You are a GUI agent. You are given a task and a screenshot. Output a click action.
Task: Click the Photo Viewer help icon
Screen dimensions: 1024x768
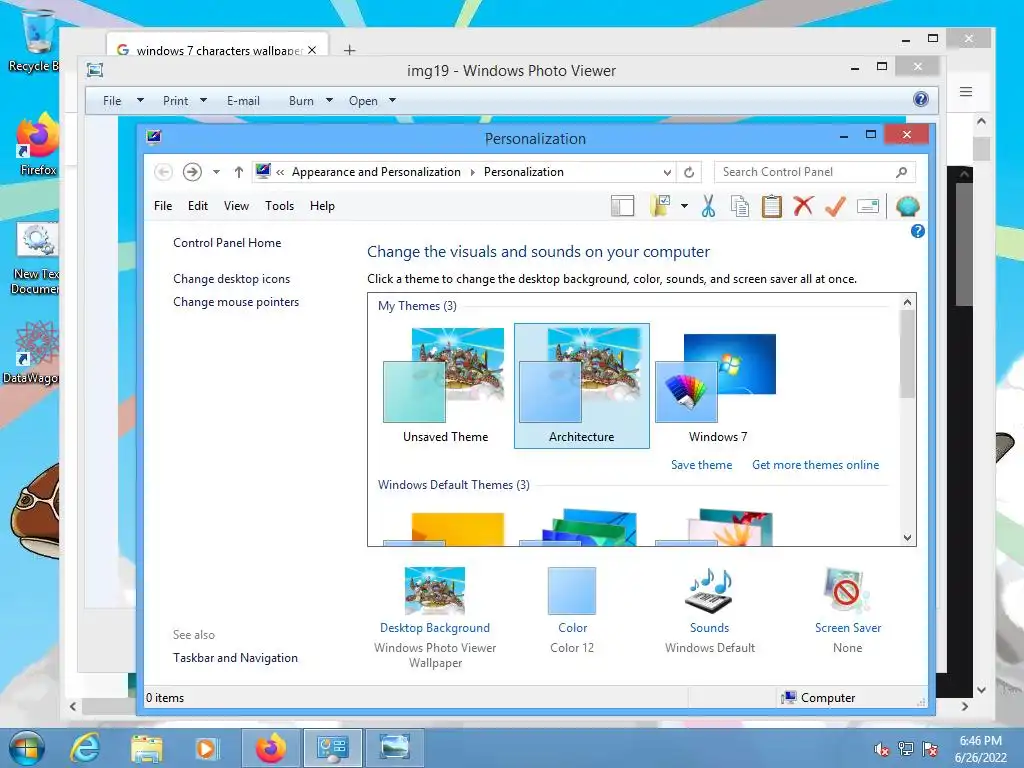[x=921, y=99]
